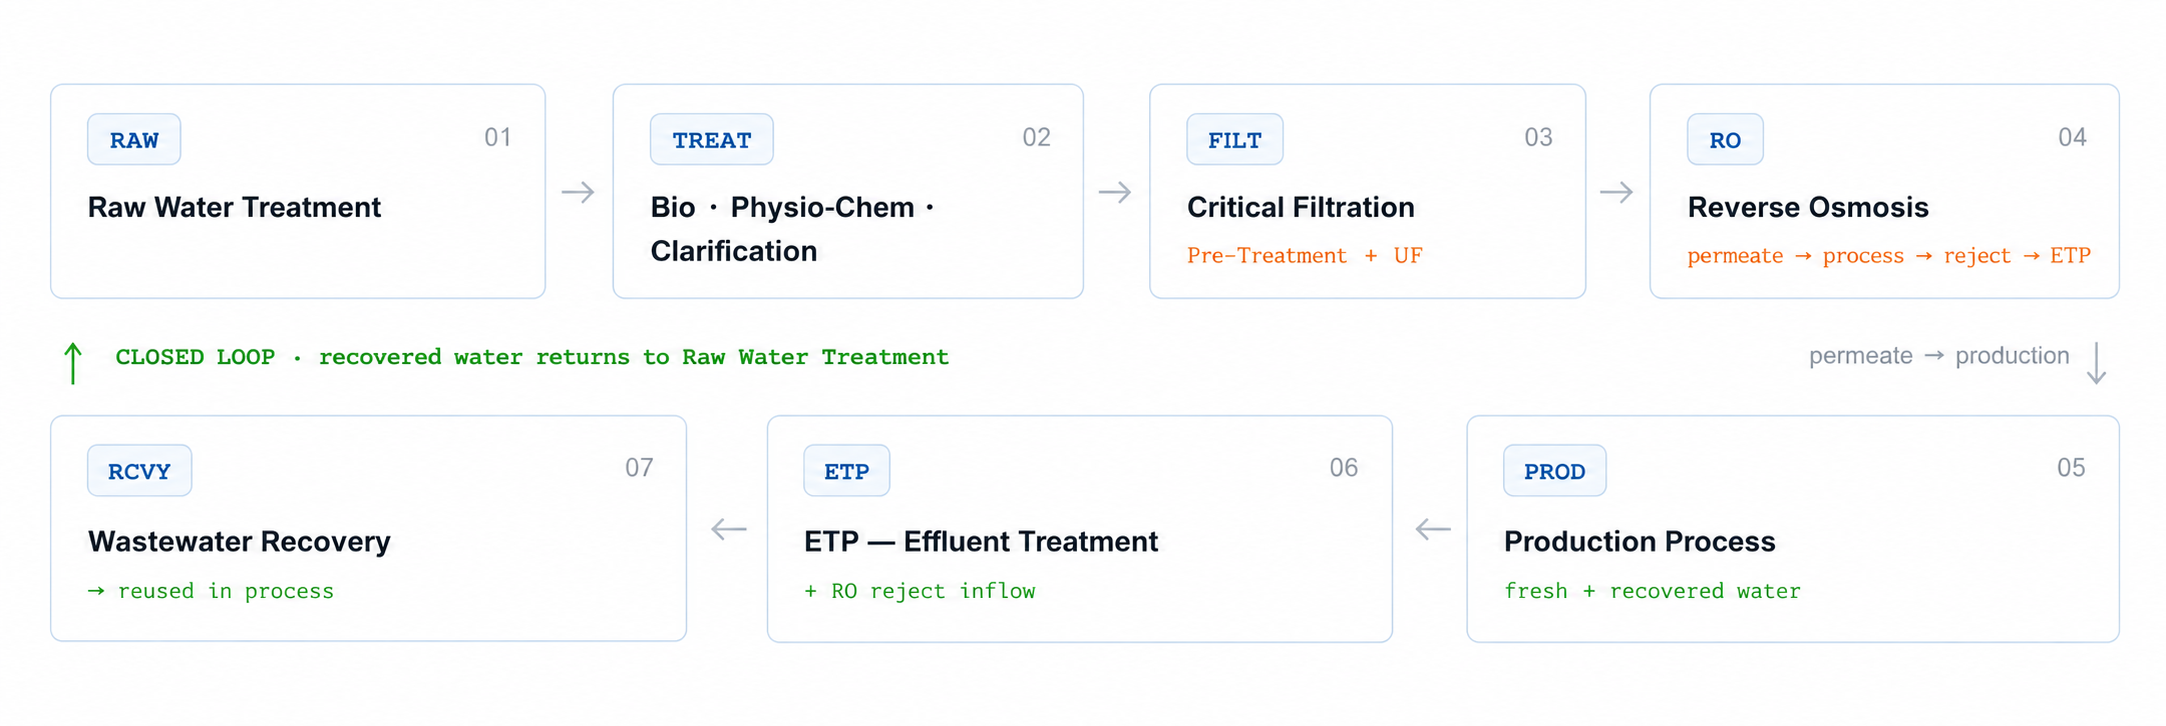Image resolution: width=2166 pixels, height=726 pixels.
Task: Click the CLOSED LOOP recovered water text
Action: click(532, 357)
